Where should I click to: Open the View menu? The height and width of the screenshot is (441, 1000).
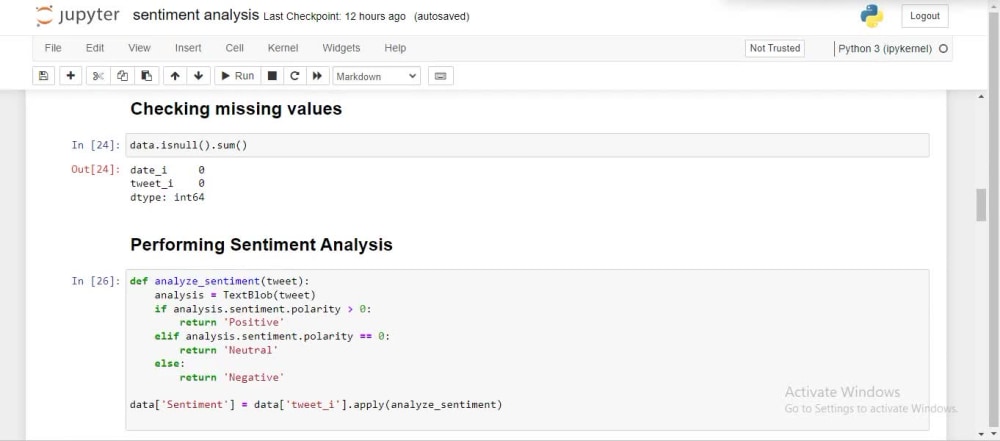pyautogui.click(x=139, y=48)
